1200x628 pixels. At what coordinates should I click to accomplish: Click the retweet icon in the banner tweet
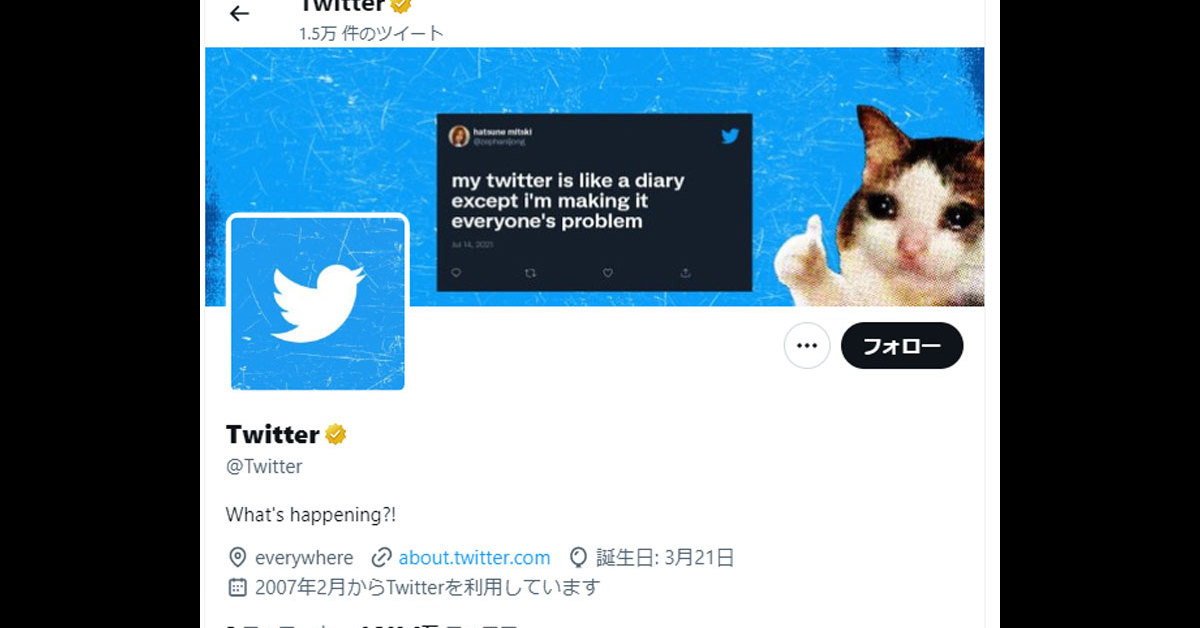pyautogui.click(x=531, y=272)
